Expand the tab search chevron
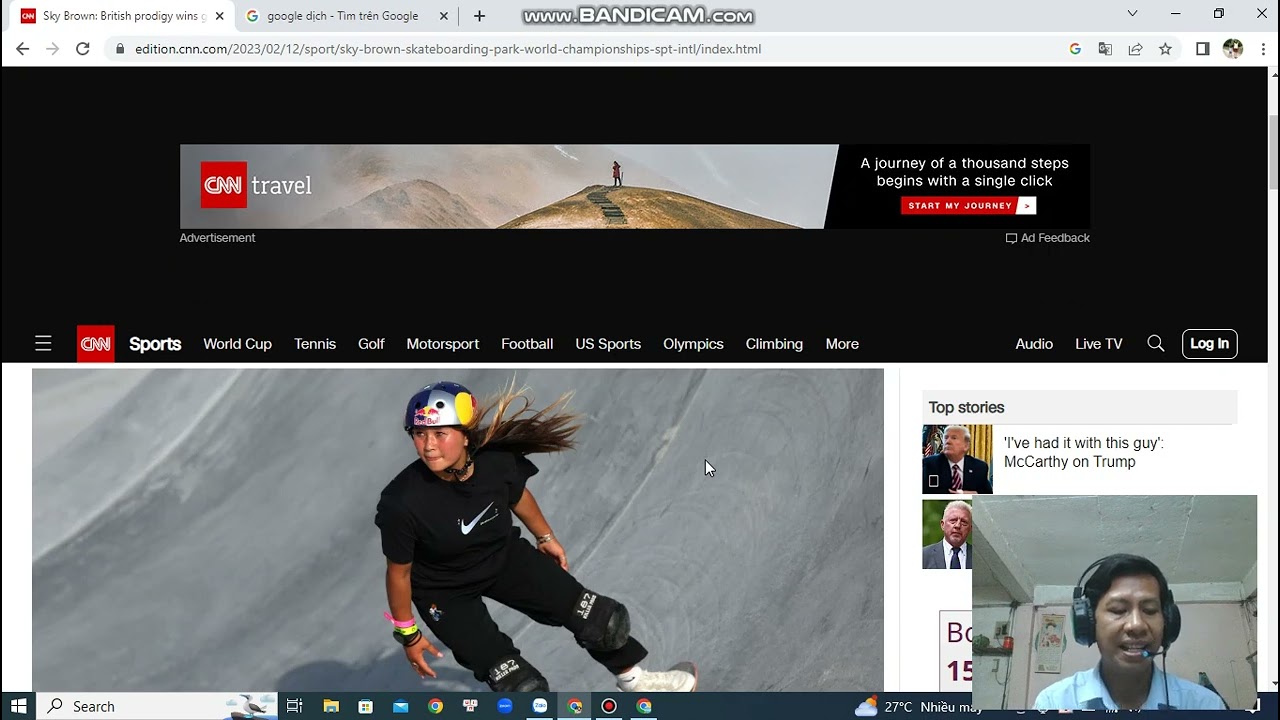Image resolution: width=1280 pixels, height=720 pixels. coord(1132,14)
